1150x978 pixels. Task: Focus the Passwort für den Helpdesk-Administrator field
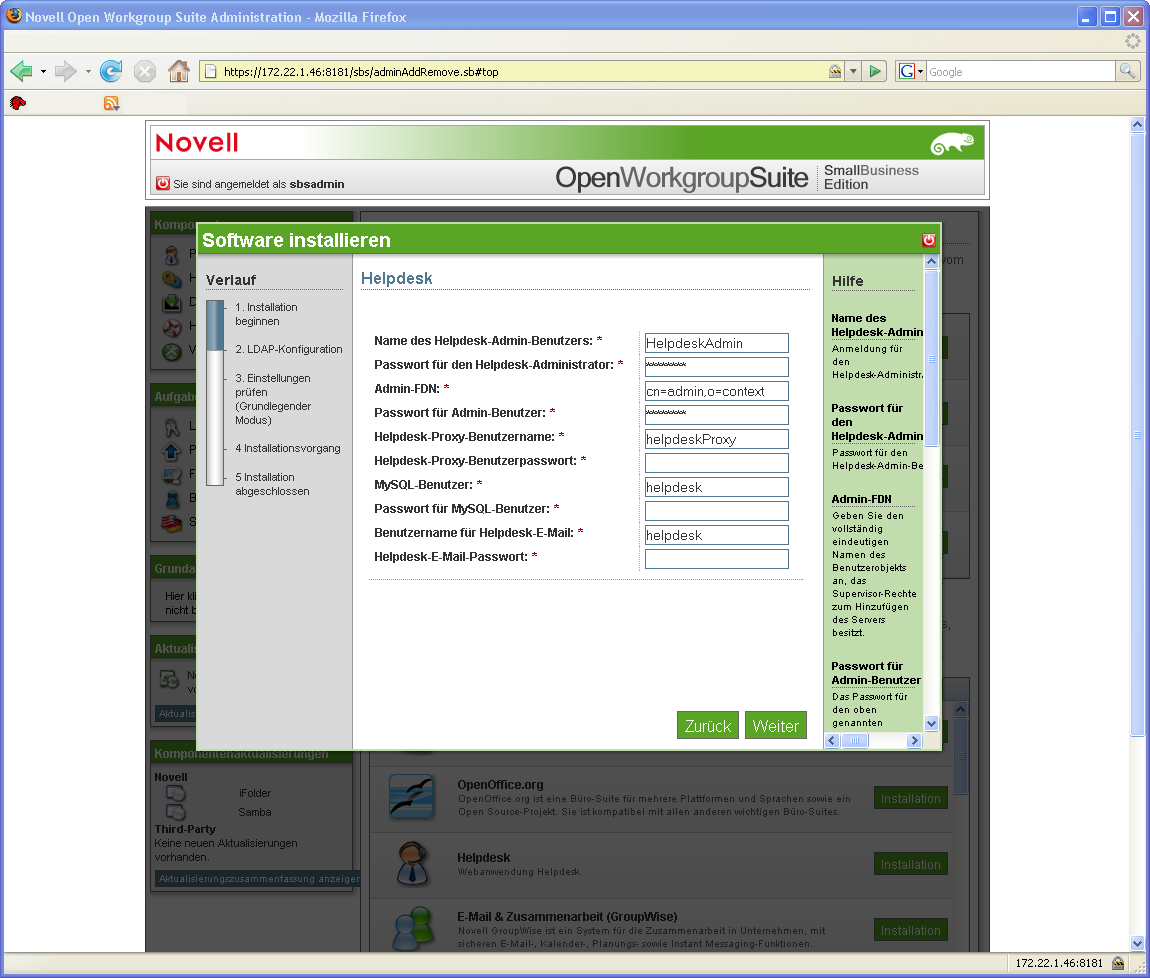click(x=717, y=367)
